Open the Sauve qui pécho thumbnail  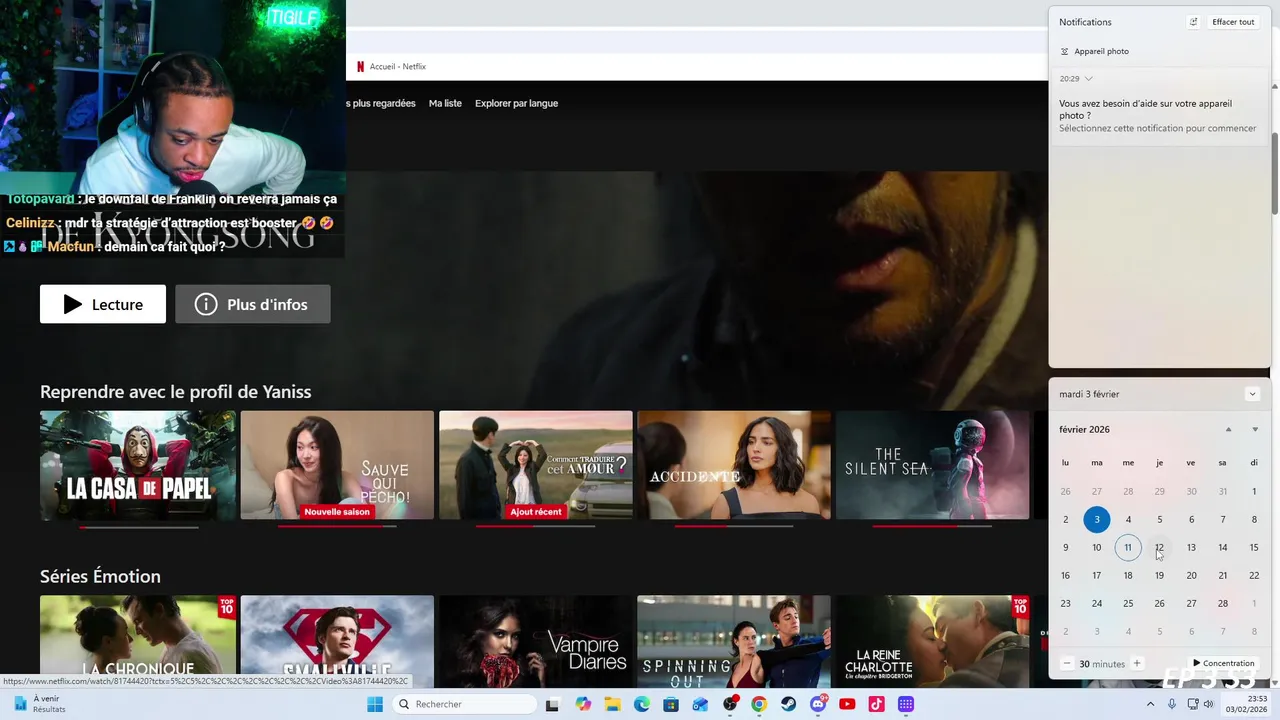pos(337,465)
